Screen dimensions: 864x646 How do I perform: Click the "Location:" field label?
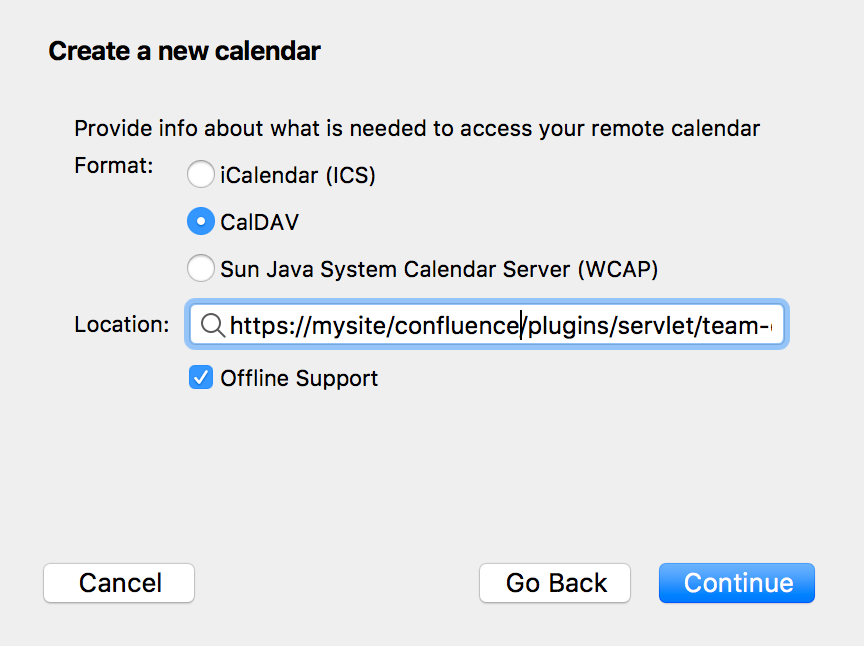click(x=121, y=324)
